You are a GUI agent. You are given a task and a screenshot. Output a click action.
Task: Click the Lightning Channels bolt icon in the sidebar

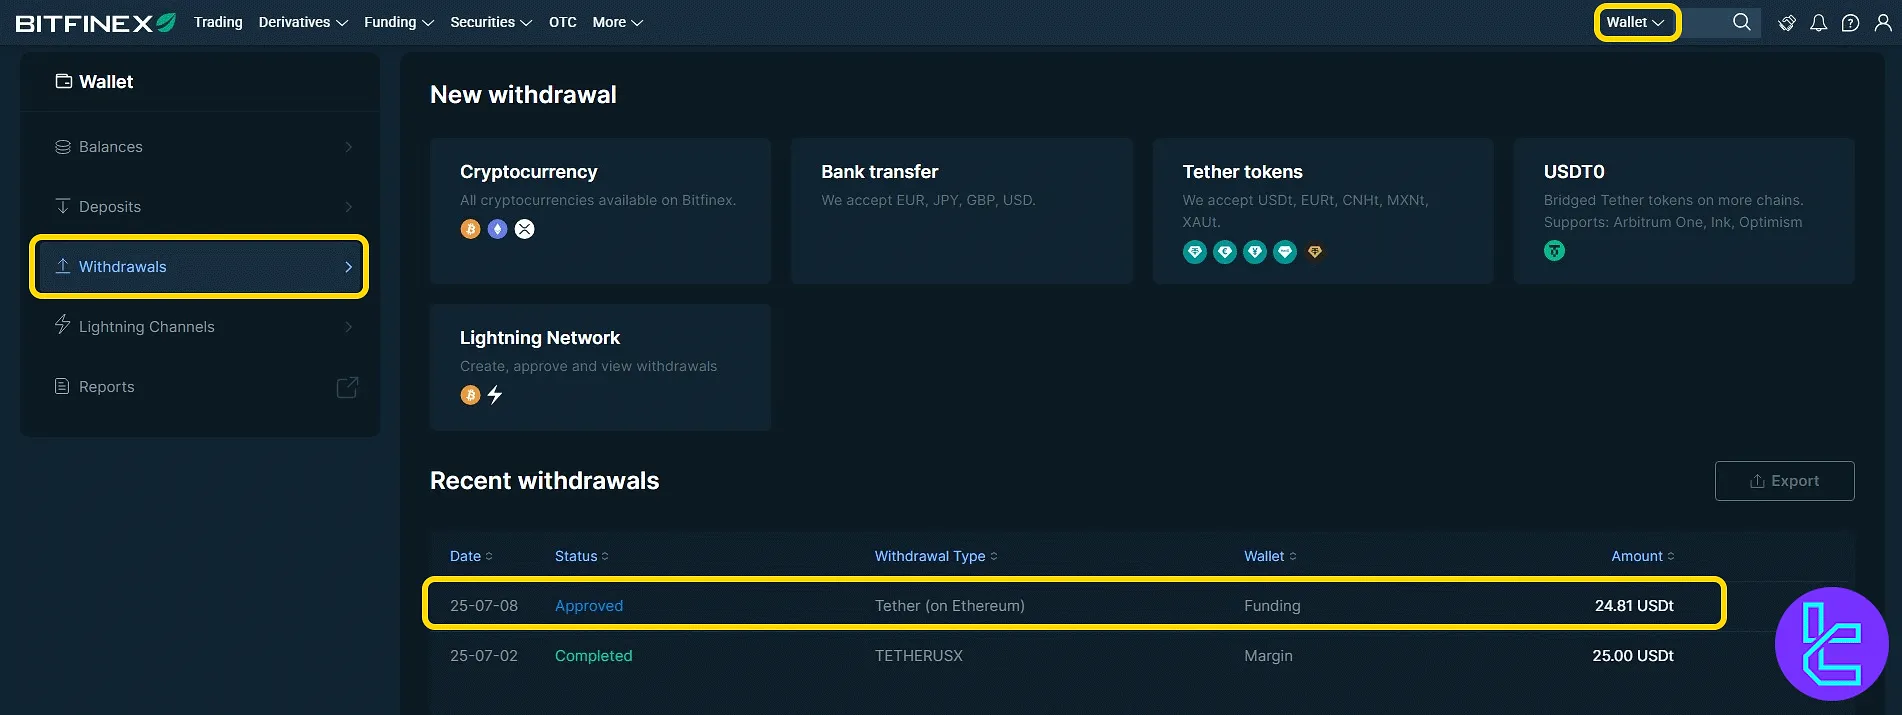[62, 325]
